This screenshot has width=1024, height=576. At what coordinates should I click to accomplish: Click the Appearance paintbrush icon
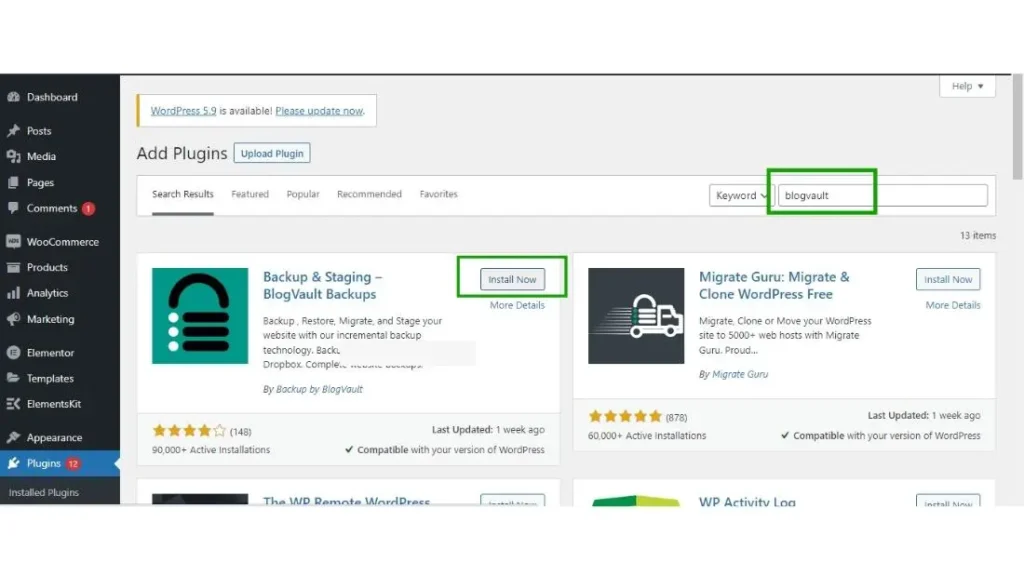(x=13, y=437)
